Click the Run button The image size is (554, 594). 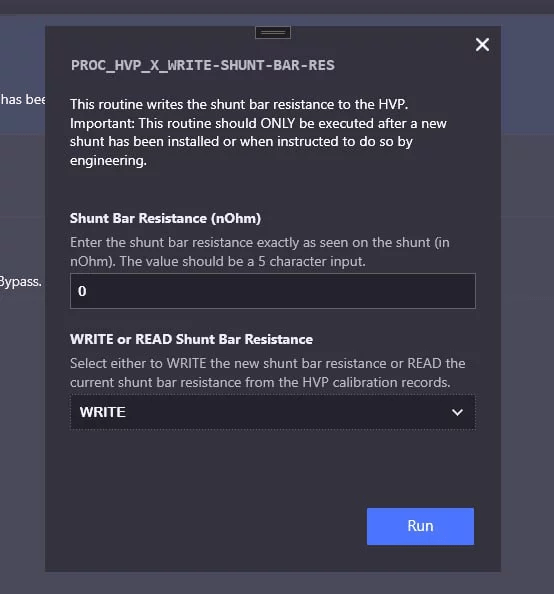pos(420,526)
